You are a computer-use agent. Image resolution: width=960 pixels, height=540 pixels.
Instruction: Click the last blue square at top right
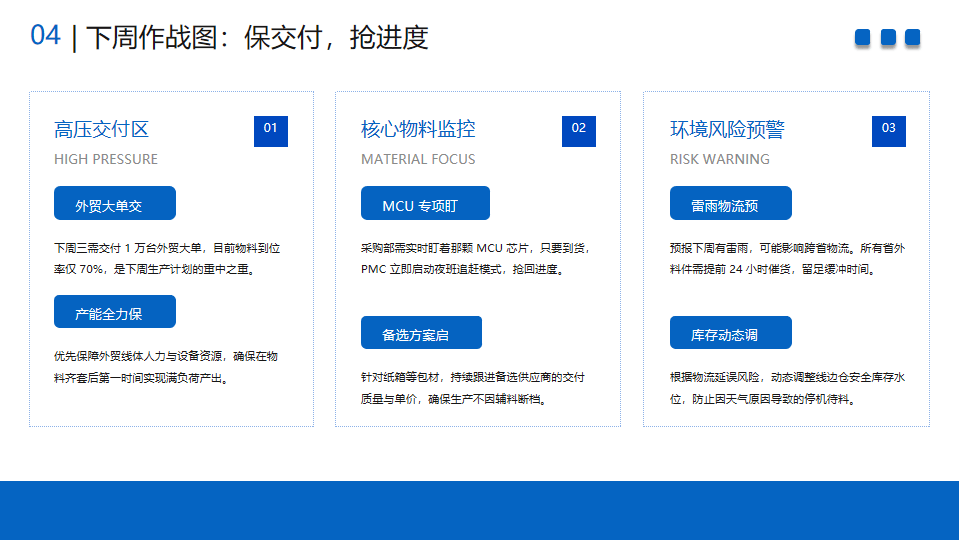(x=912, y=38)
